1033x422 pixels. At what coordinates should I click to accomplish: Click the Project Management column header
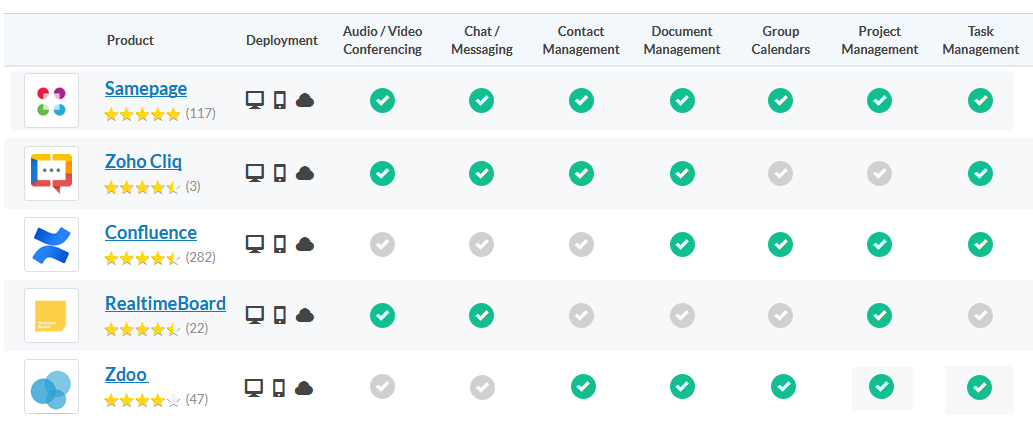point(880,40)
